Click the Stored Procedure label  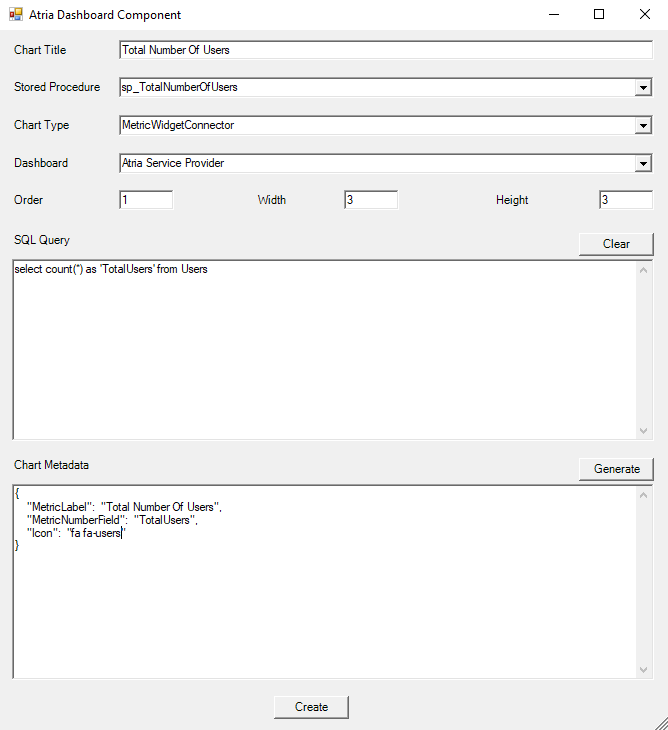(57, 87)
